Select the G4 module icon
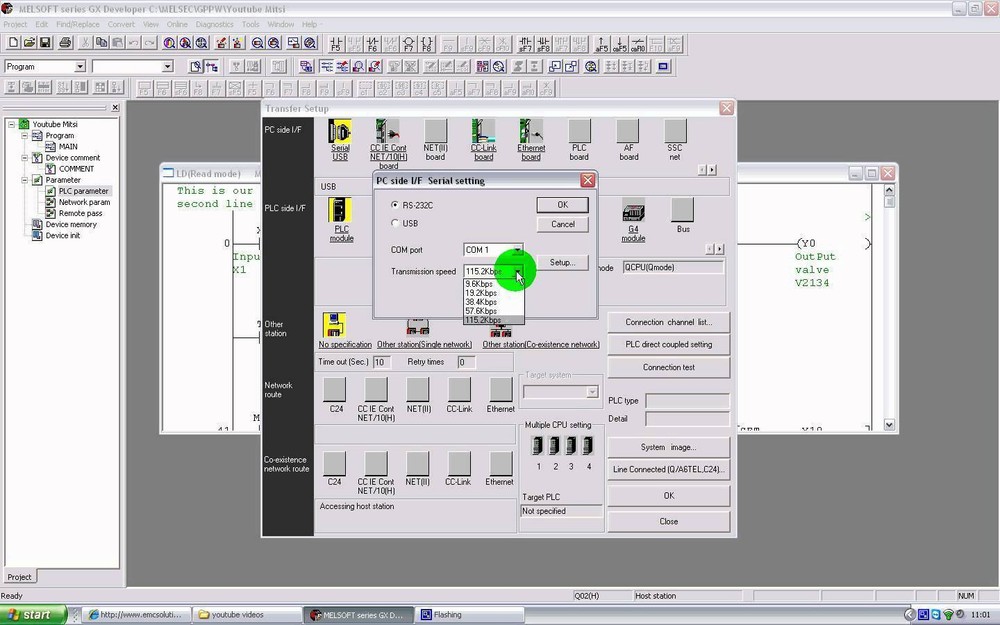 [633, 212]
